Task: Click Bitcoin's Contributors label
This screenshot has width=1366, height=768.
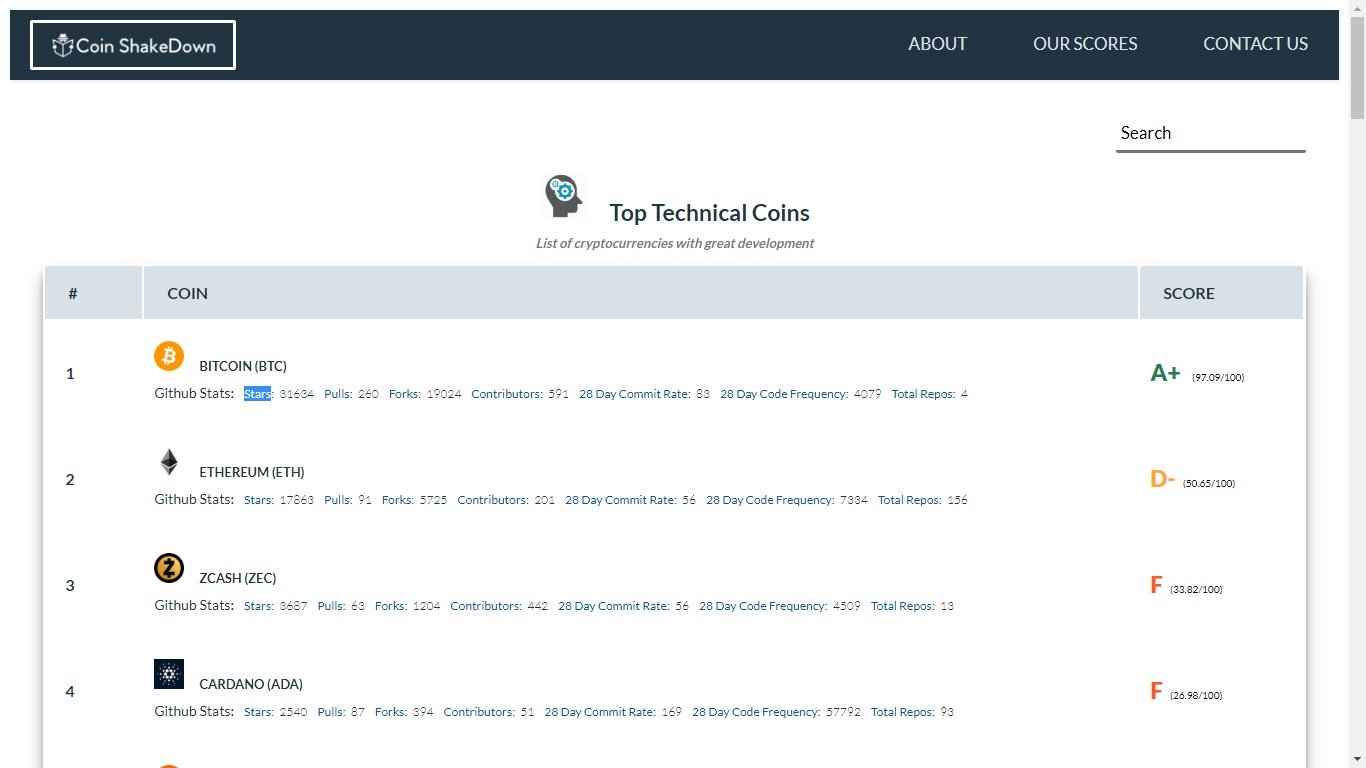Action: [507, 394]
